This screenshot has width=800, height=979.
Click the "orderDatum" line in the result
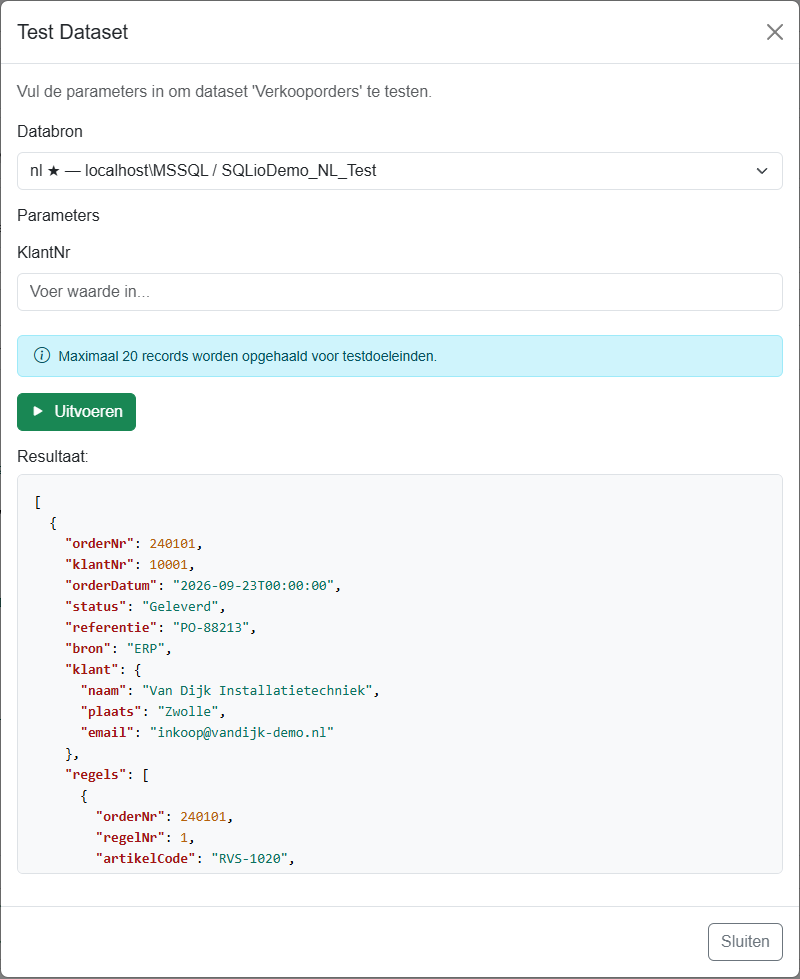[x=203, y=586]
